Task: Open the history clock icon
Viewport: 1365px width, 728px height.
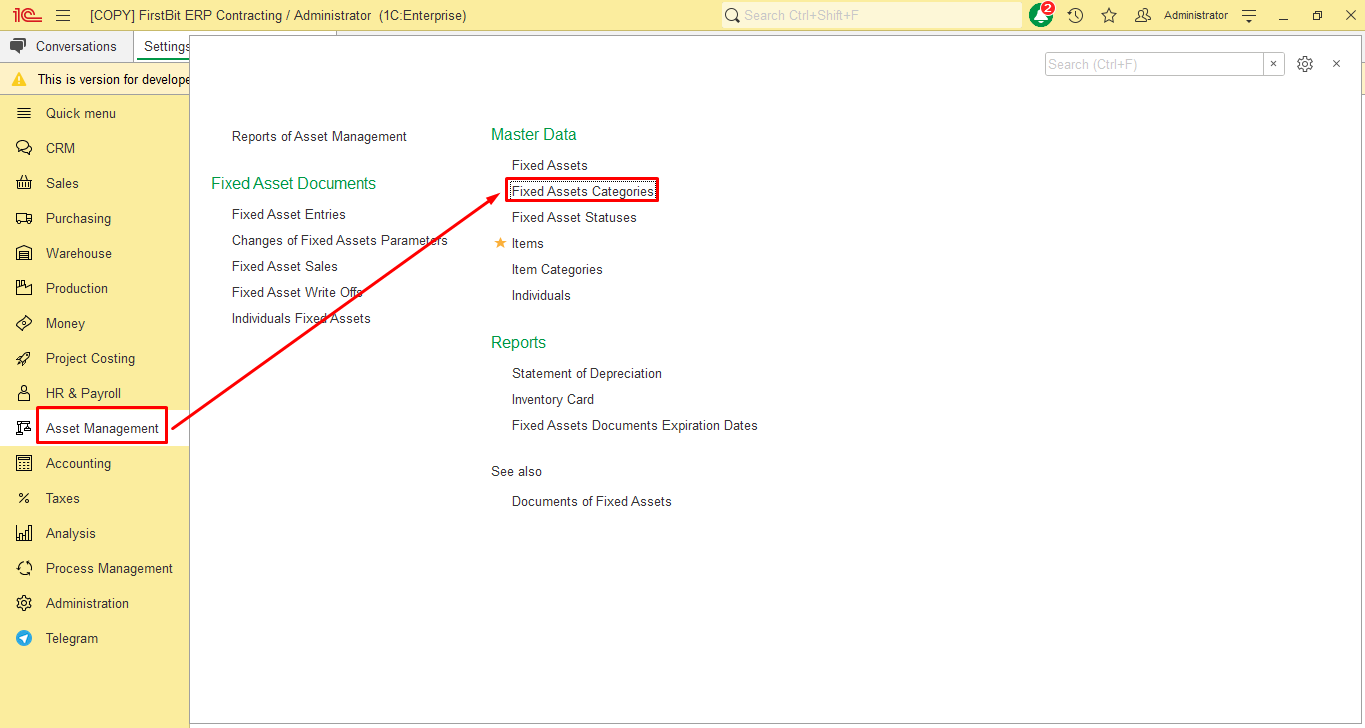Action: pyautogui.click(x=1075, y=16)
